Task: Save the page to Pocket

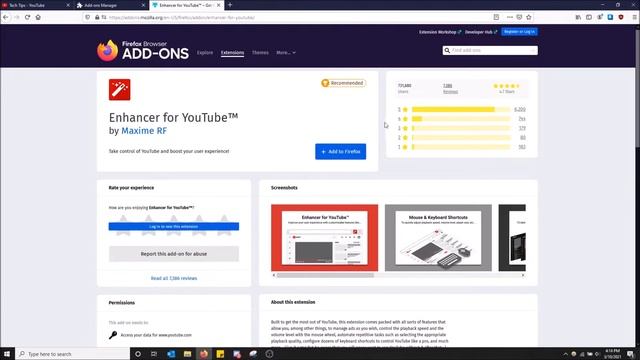Action: pyautogui.click(x=519, y=17)
